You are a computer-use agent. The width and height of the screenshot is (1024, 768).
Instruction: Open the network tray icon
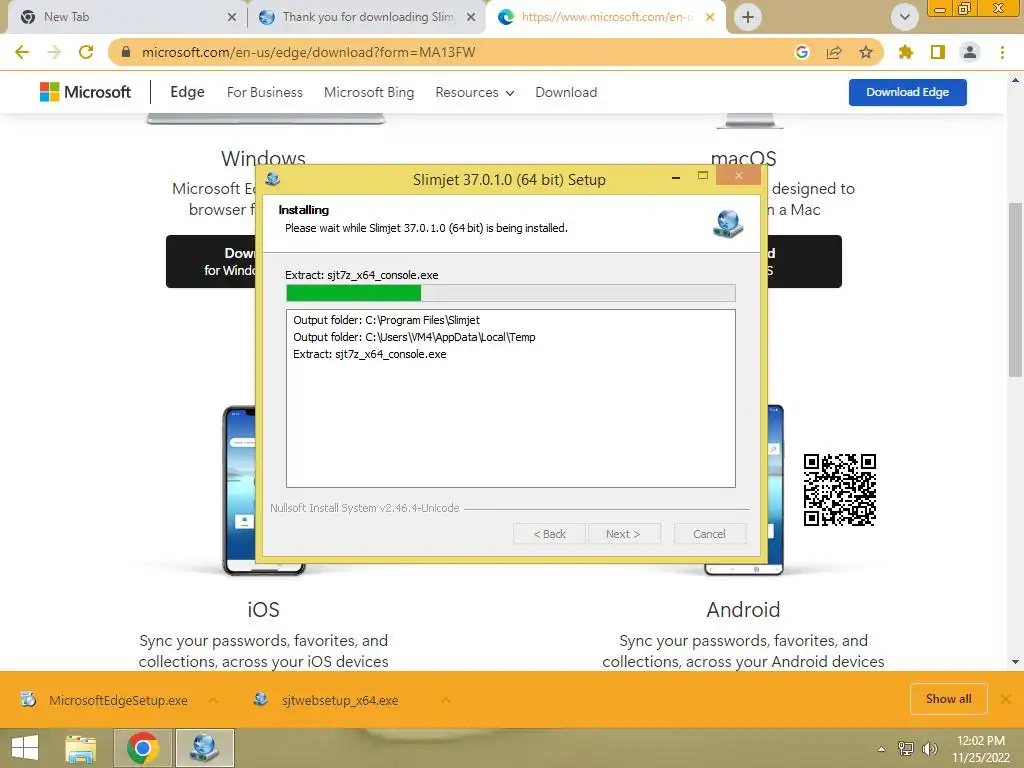[906, 749]
